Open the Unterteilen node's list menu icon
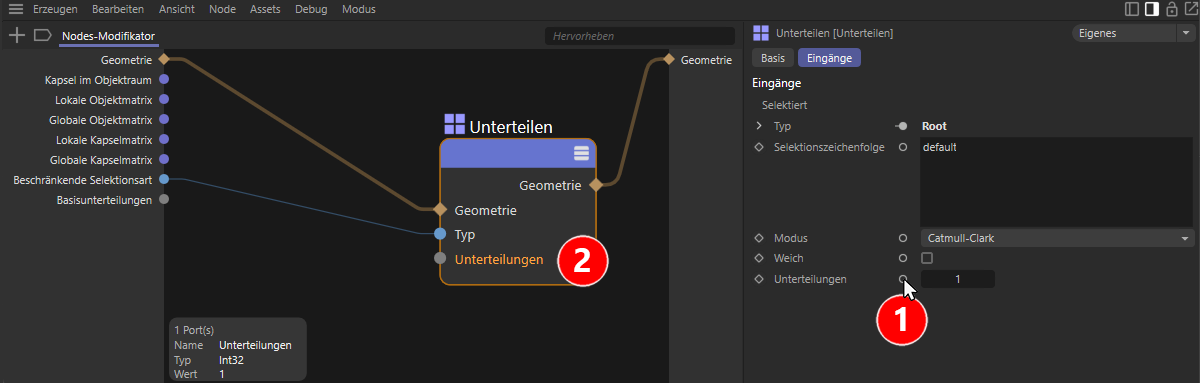Screen dimensions: 1200x383 [x=581, y=153]
